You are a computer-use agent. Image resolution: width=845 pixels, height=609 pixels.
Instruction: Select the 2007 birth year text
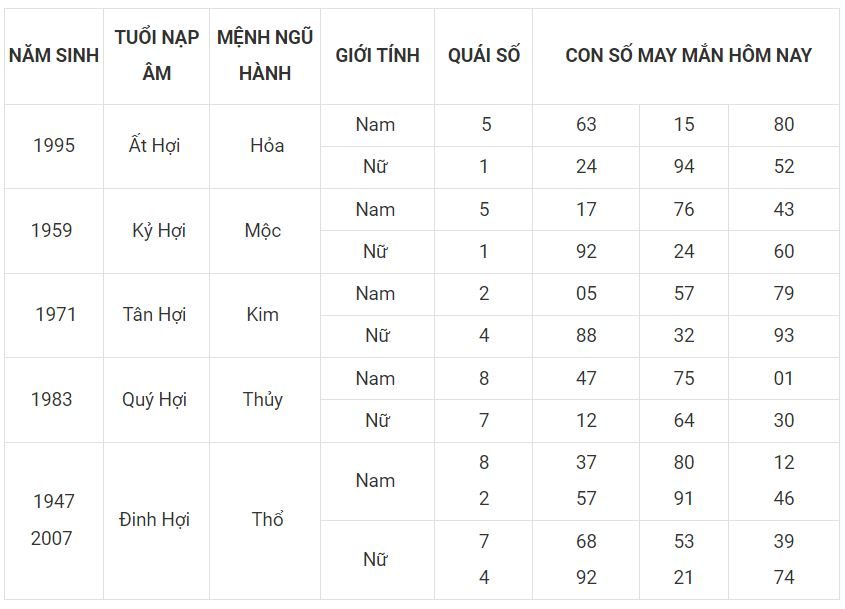coord(52,538)
